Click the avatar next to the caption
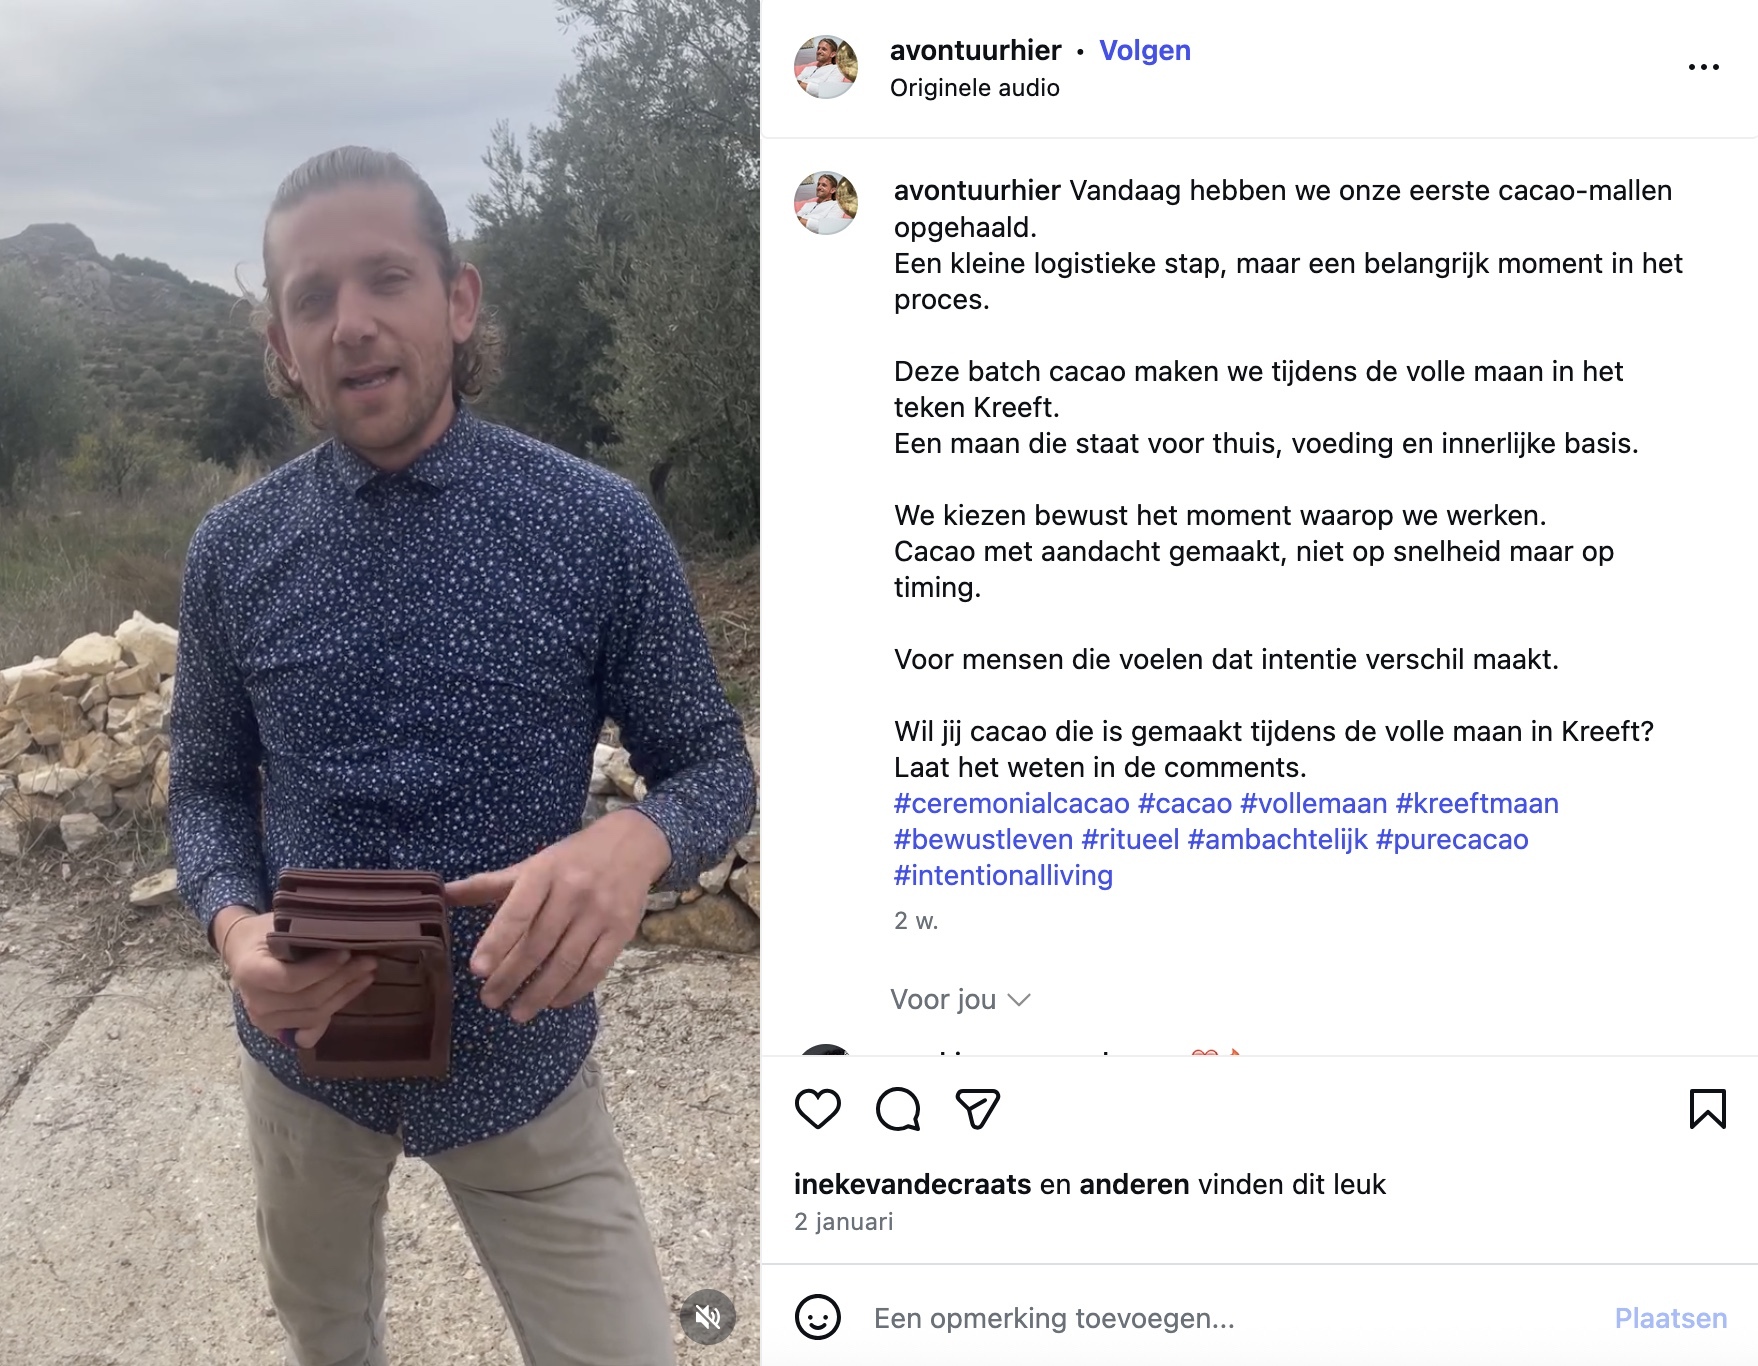 pyautogui.click(x=825, y=203)
